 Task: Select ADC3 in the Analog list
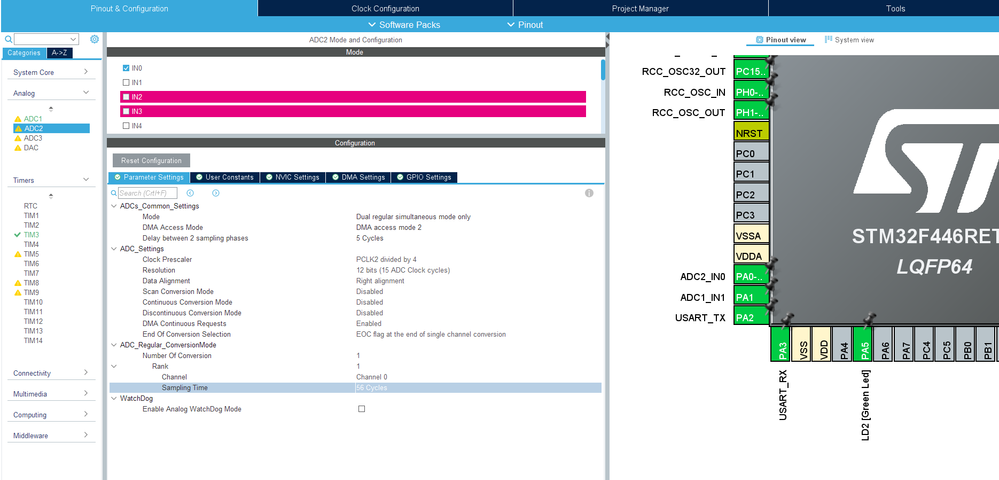point(33,138)
